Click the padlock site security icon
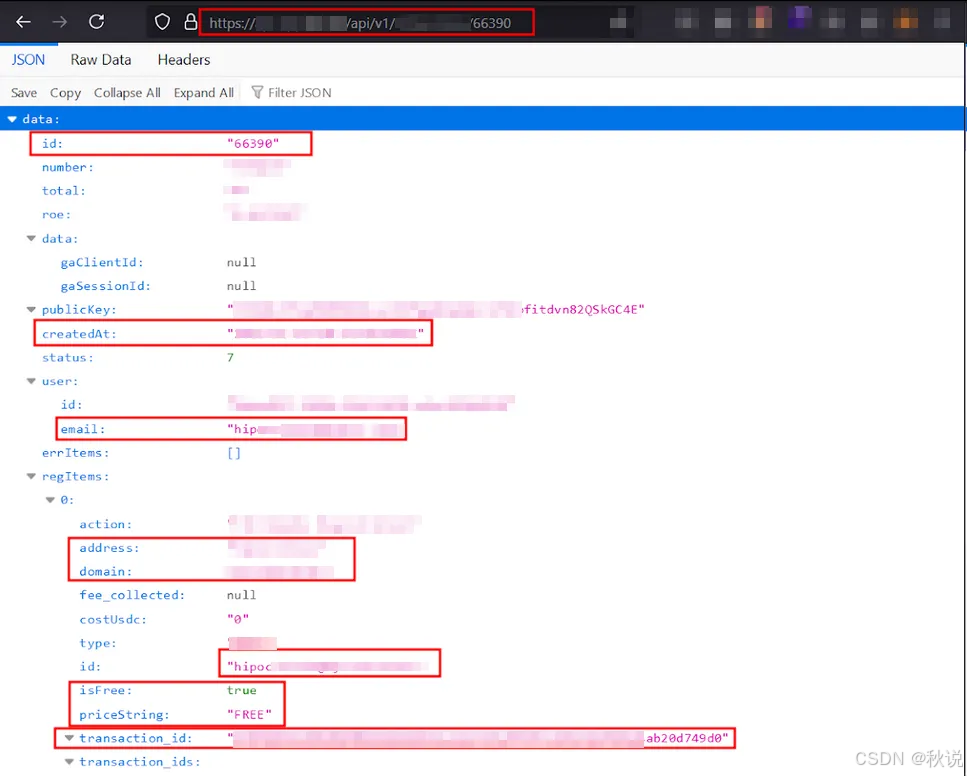The height and width of the screenshot is (776, 967). 191,22
